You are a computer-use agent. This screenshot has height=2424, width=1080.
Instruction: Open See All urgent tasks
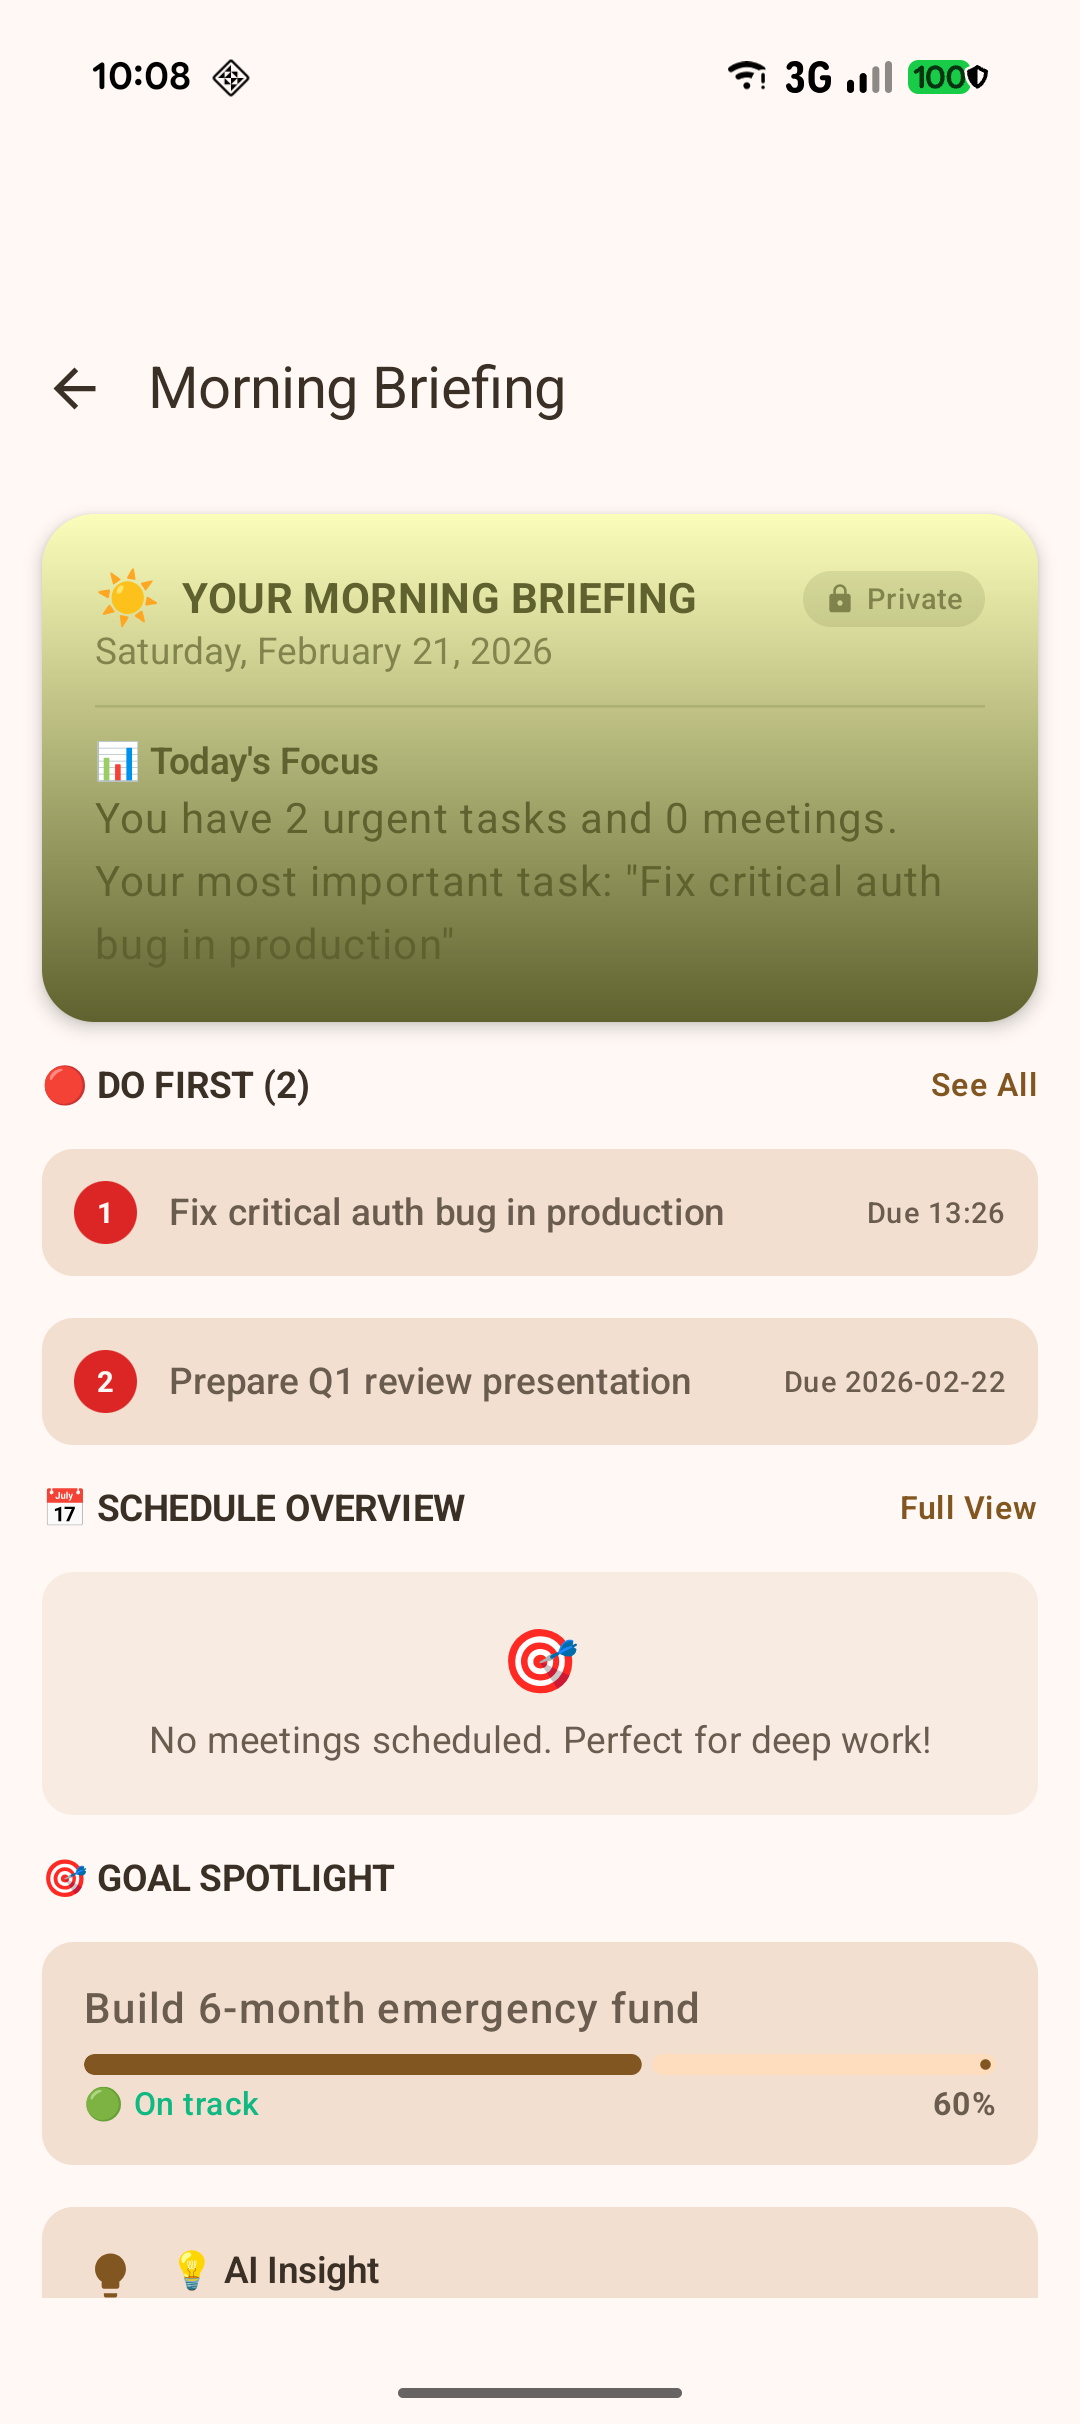click(983, 1085)
